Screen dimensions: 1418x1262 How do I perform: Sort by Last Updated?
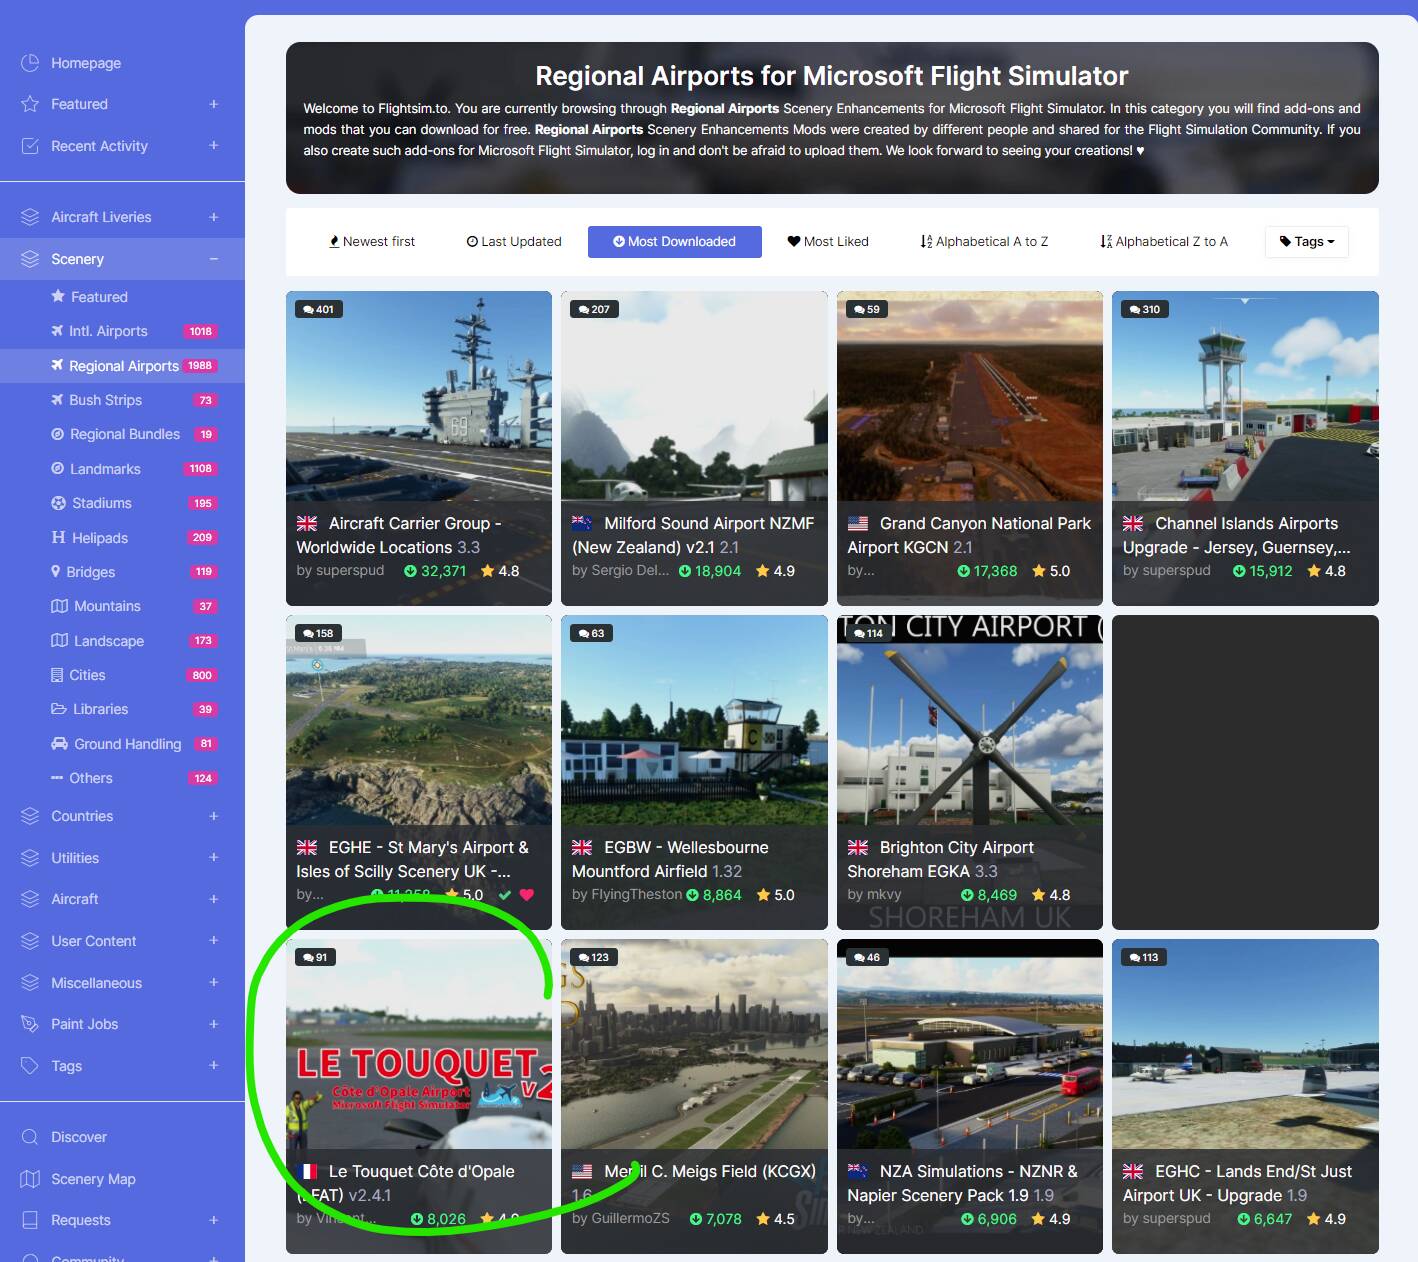point(514,242)
